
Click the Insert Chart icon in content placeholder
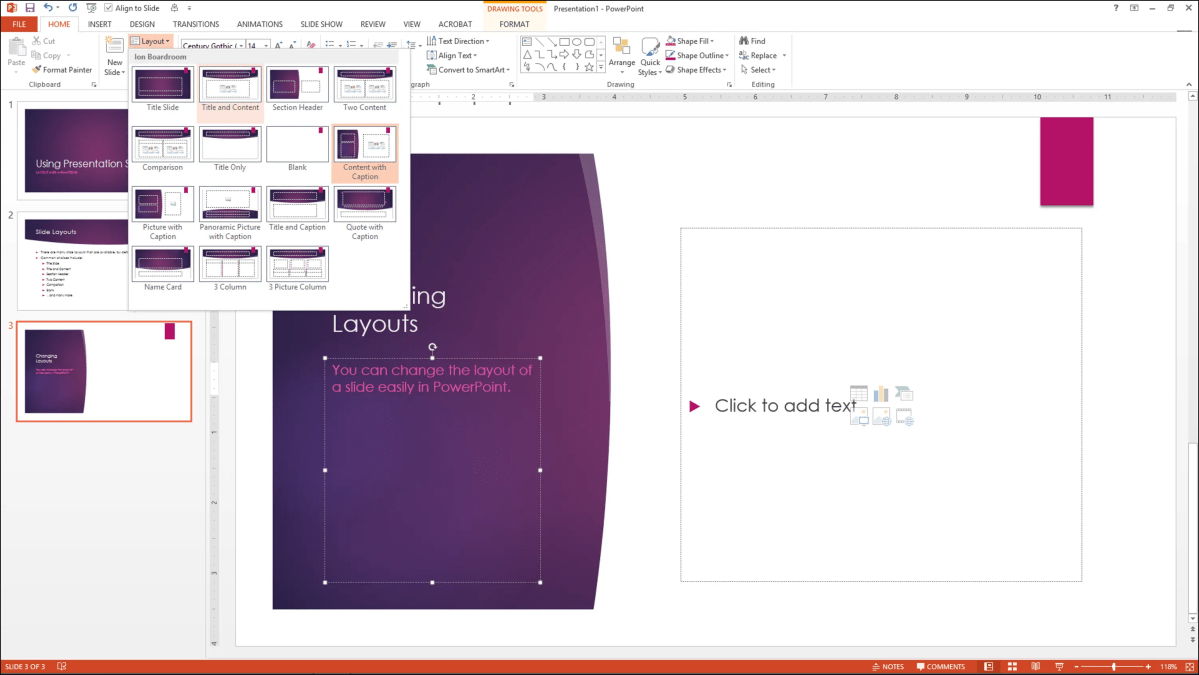(881, 394)
